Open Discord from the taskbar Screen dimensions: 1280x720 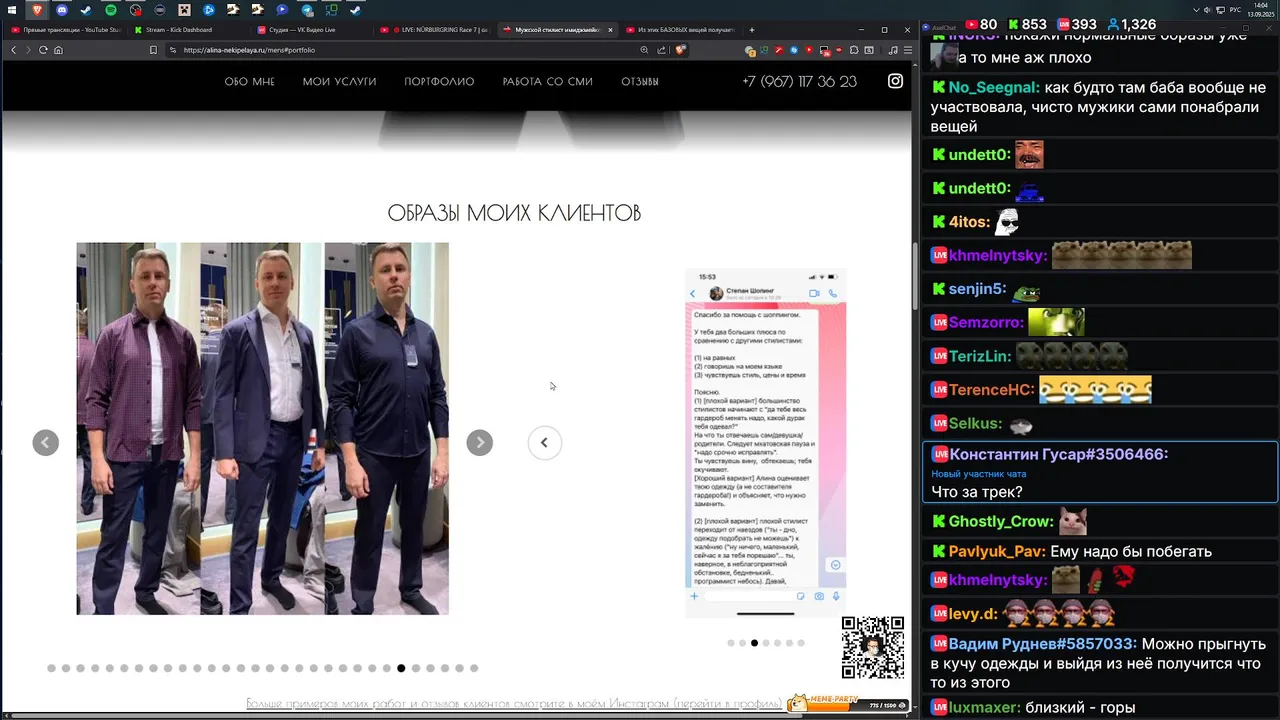pos(62,10)
